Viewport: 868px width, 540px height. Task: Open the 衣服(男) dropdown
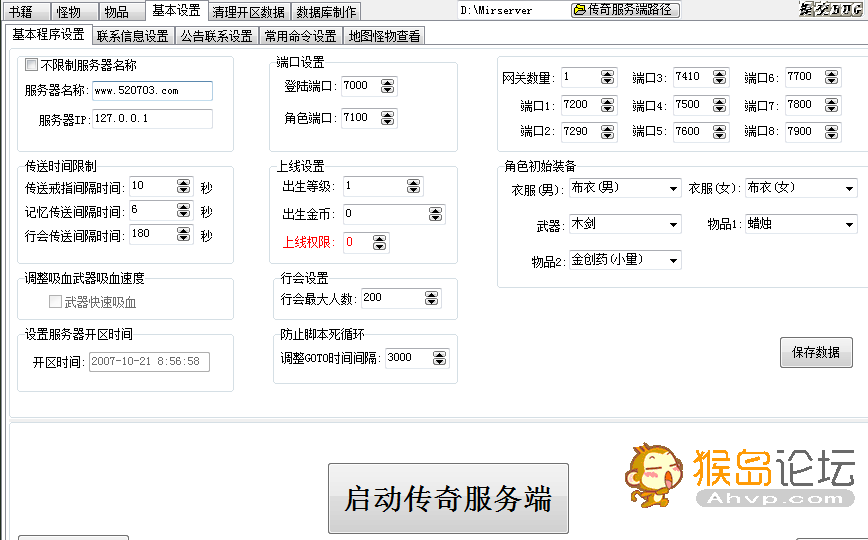[673, 188]
